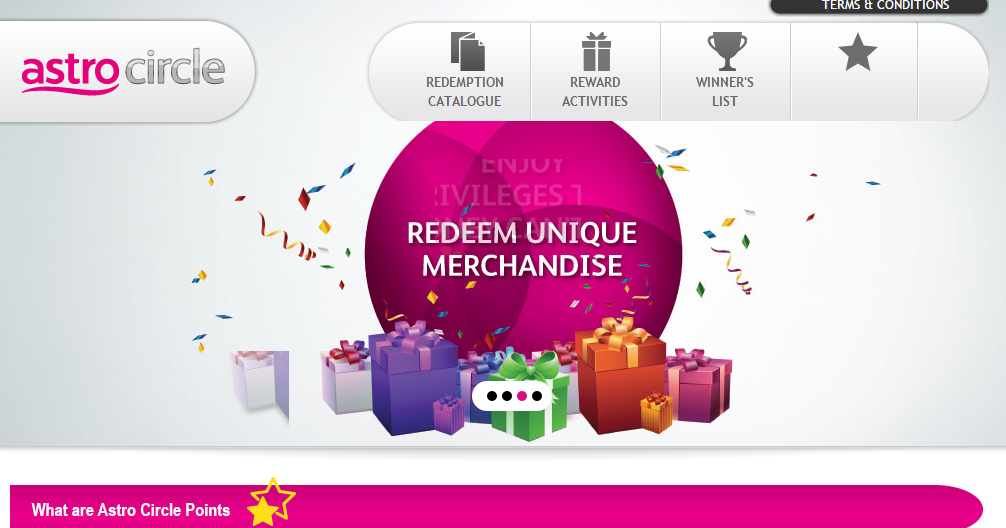This screenshot has height=528, width=1006.
Task: Click the pink active carousel dot
Action: click(x=522, y=396)
